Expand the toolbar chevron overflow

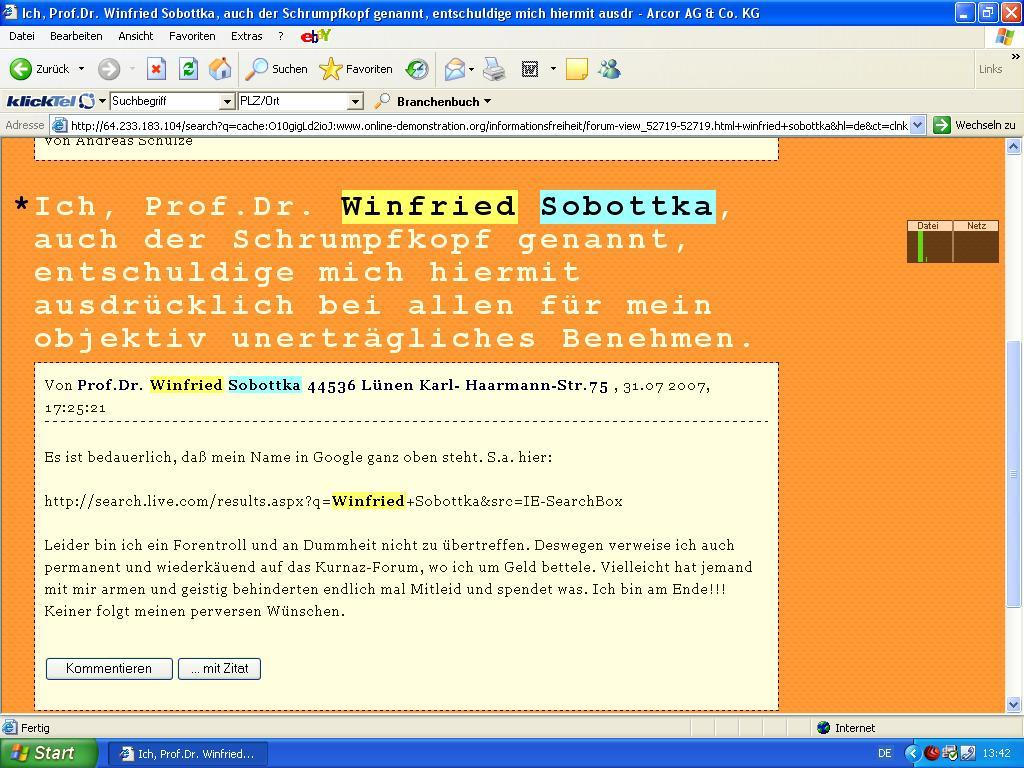tap(1015, 57)
